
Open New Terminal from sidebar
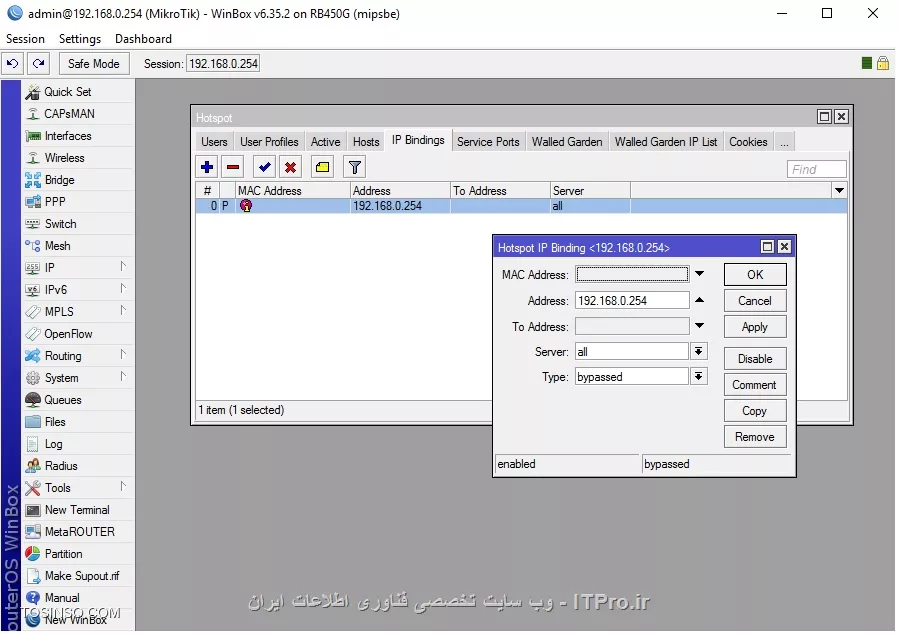[x=77, y=510]
